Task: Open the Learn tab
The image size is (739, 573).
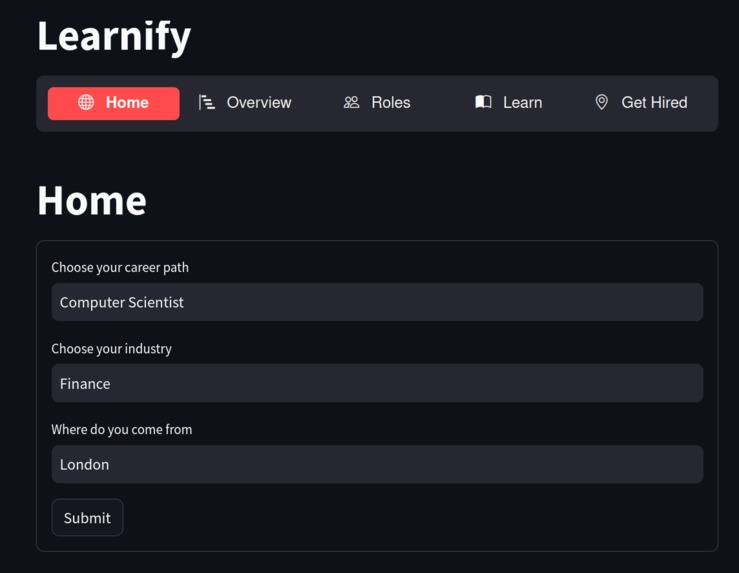Action: (509, 103)
